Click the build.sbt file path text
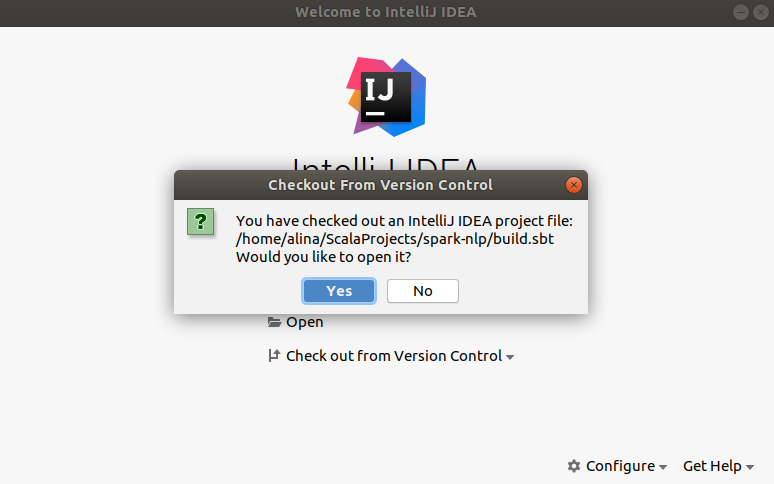The width and height of the screenshot is (774, 484). 395,239
